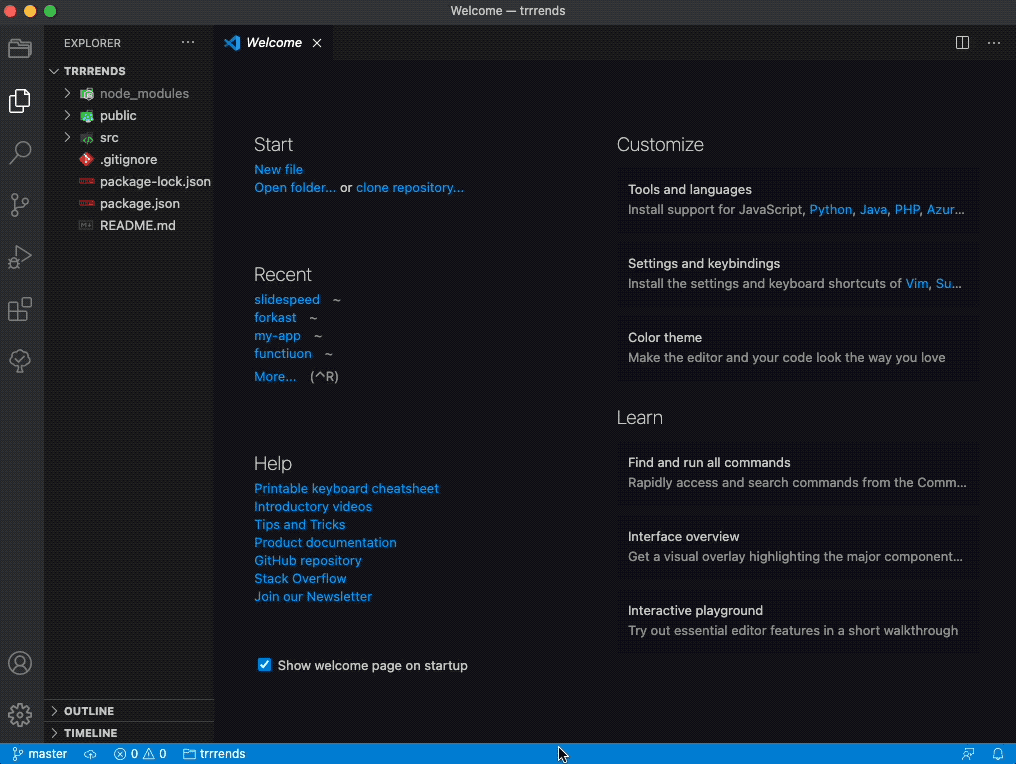This screenshot has height=764, width=1016.
Task: Open Settings and keybindings card
Action: [x=798, y=273]
